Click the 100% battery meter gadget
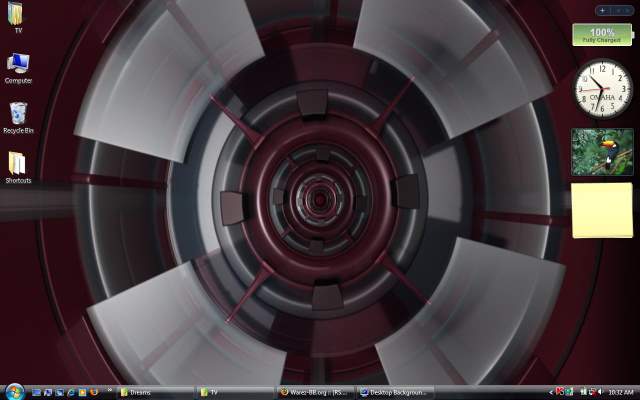The height and width of the screenshot is (400, 640). [602, 35]
